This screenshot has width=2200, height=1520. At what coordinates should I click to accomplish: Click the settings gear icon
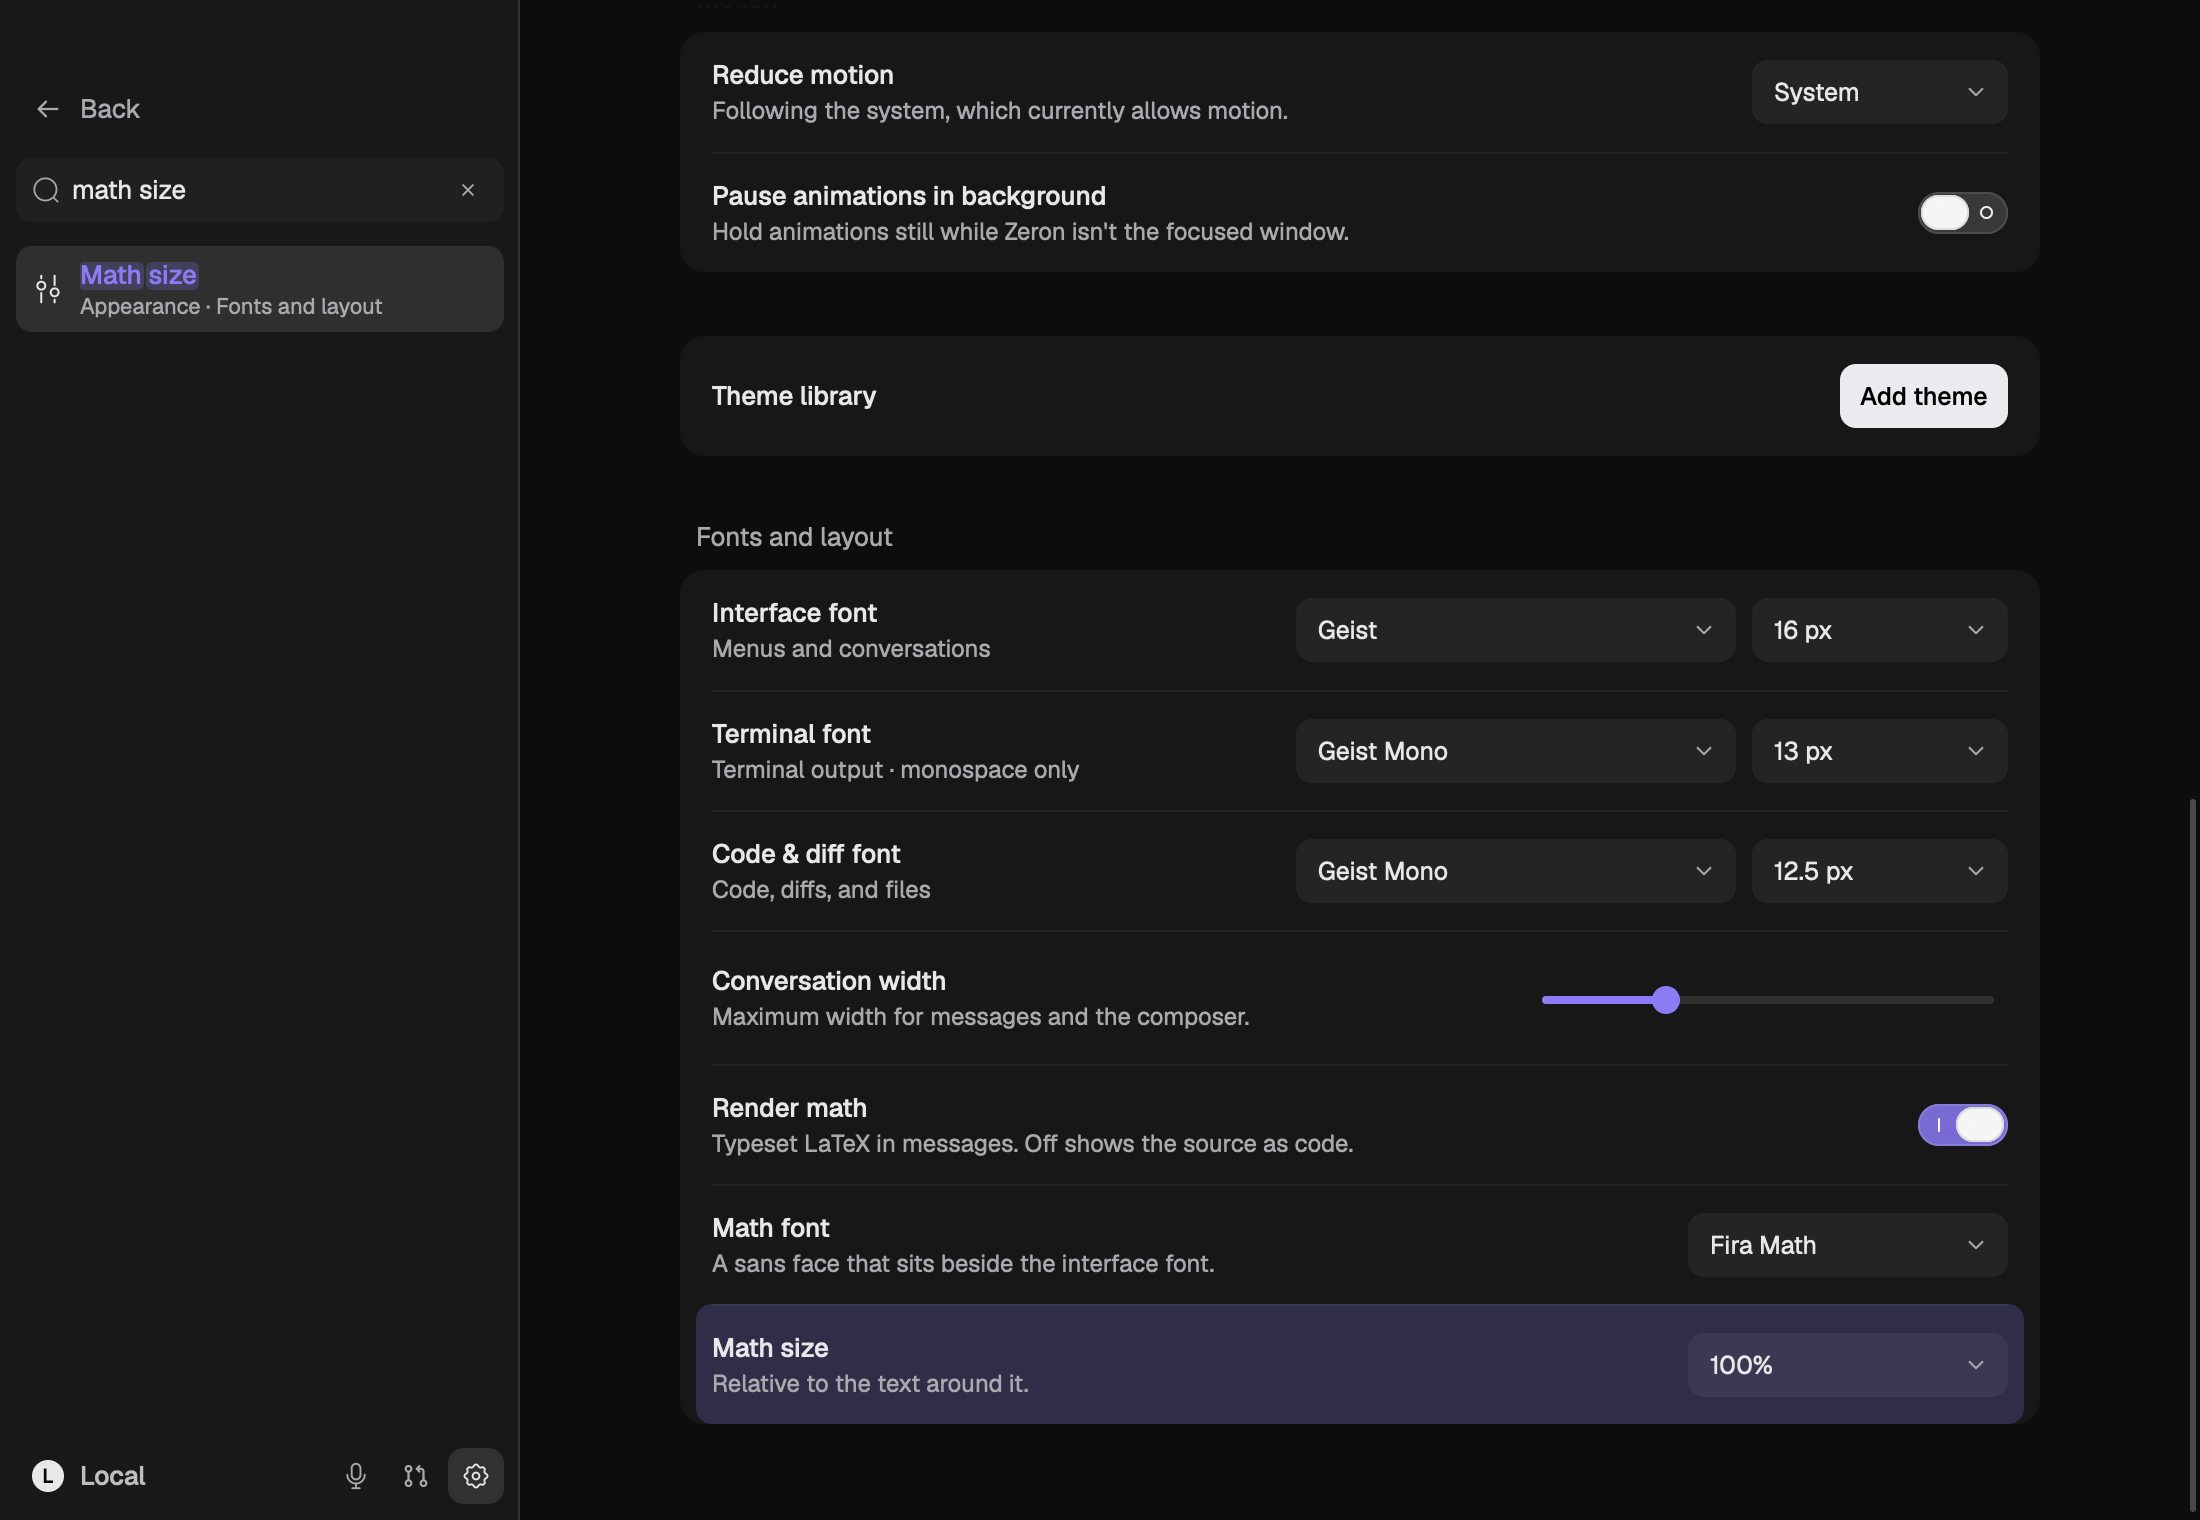click(x=476, y=1476)
